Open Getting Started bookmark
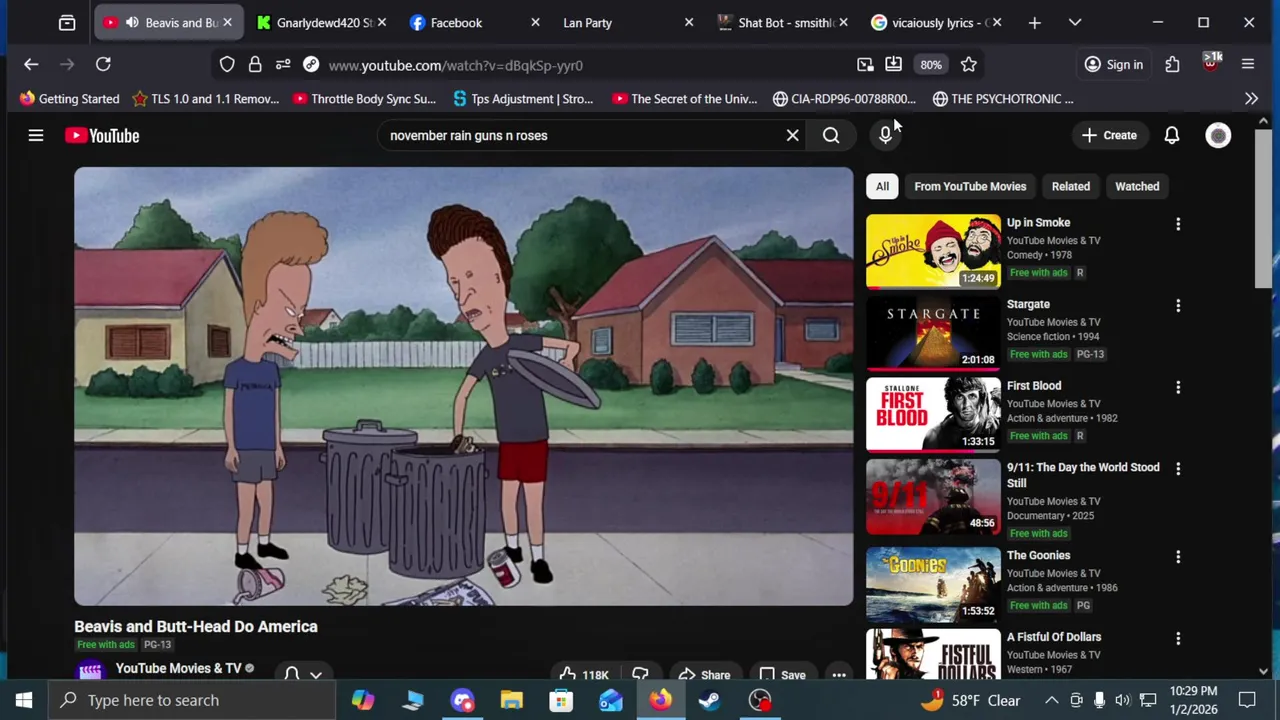Viewport: 1280px width, 720px height. (x=69, y=98)
